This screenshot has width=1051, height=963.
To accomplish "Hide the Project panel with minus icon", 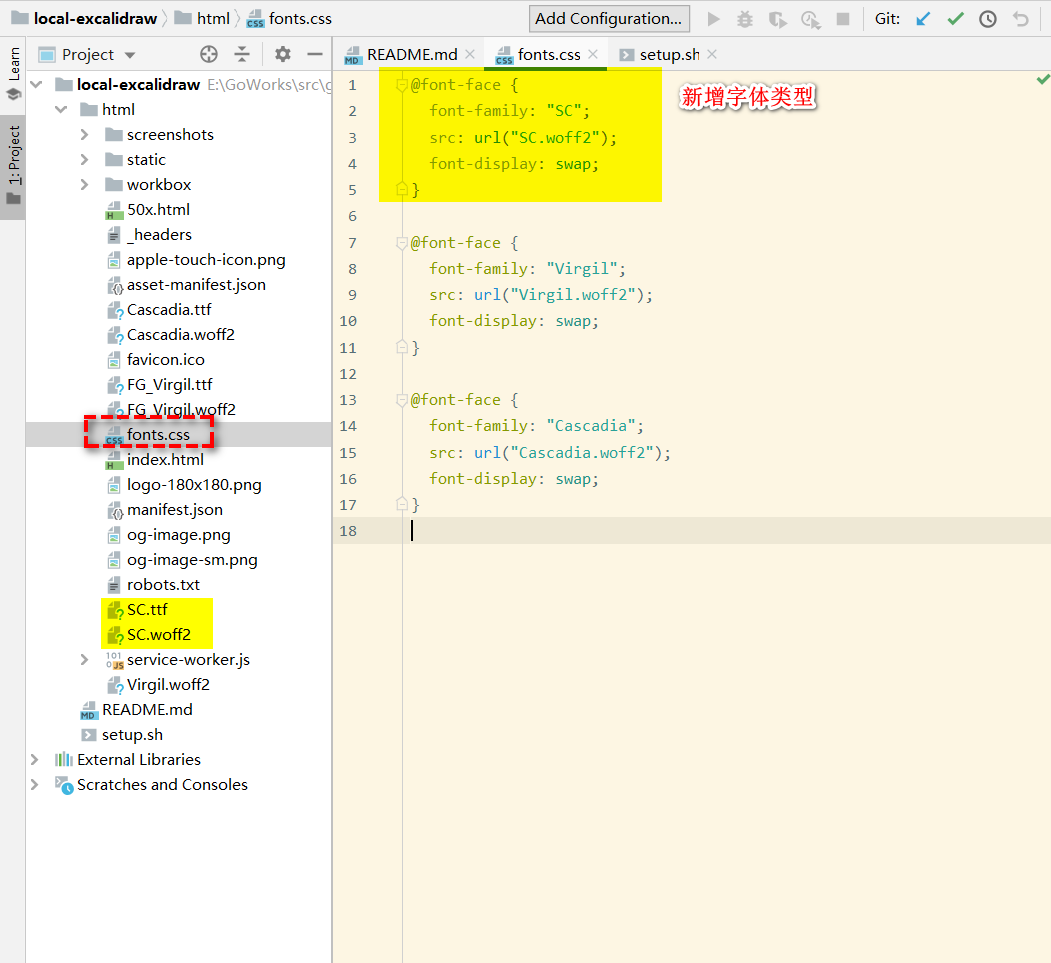I will pos(315,55).
